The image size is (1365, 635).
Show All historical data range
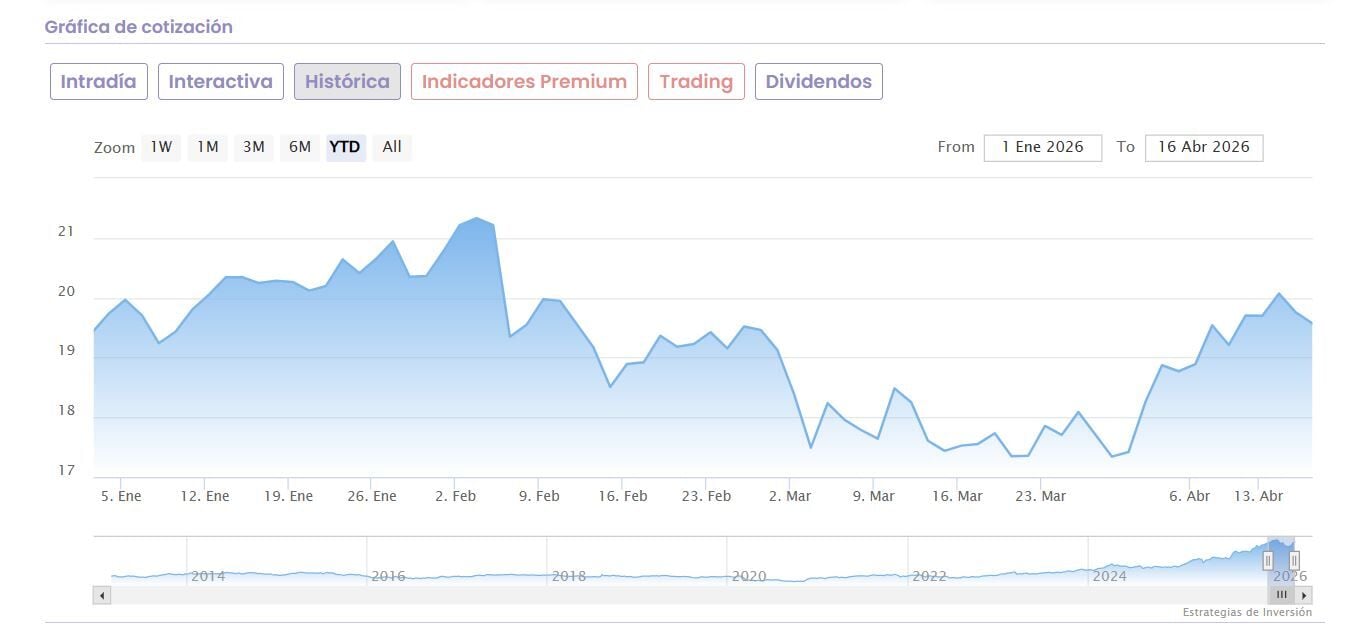tap(392, 147)
